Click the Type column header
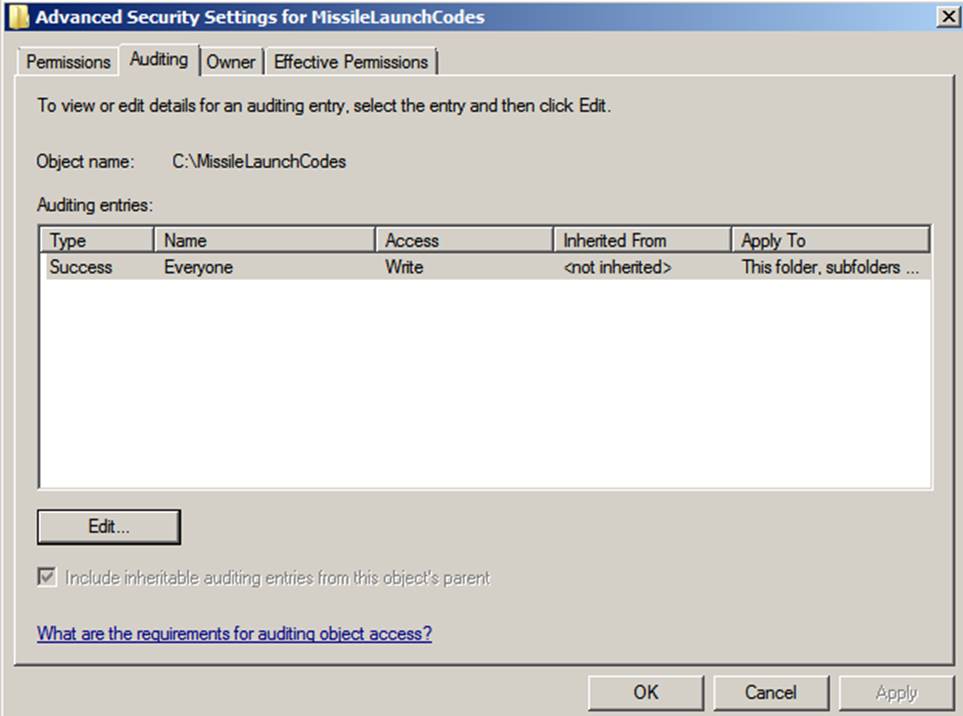The width and height of the screenshot is (963, 716). pyautogui.click(x=95, y=240)
